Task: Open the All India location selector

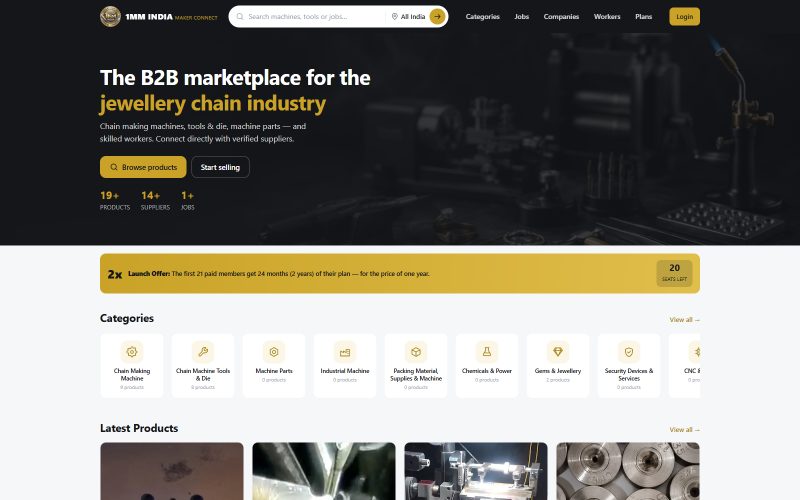Action: (x=409, y=16)
